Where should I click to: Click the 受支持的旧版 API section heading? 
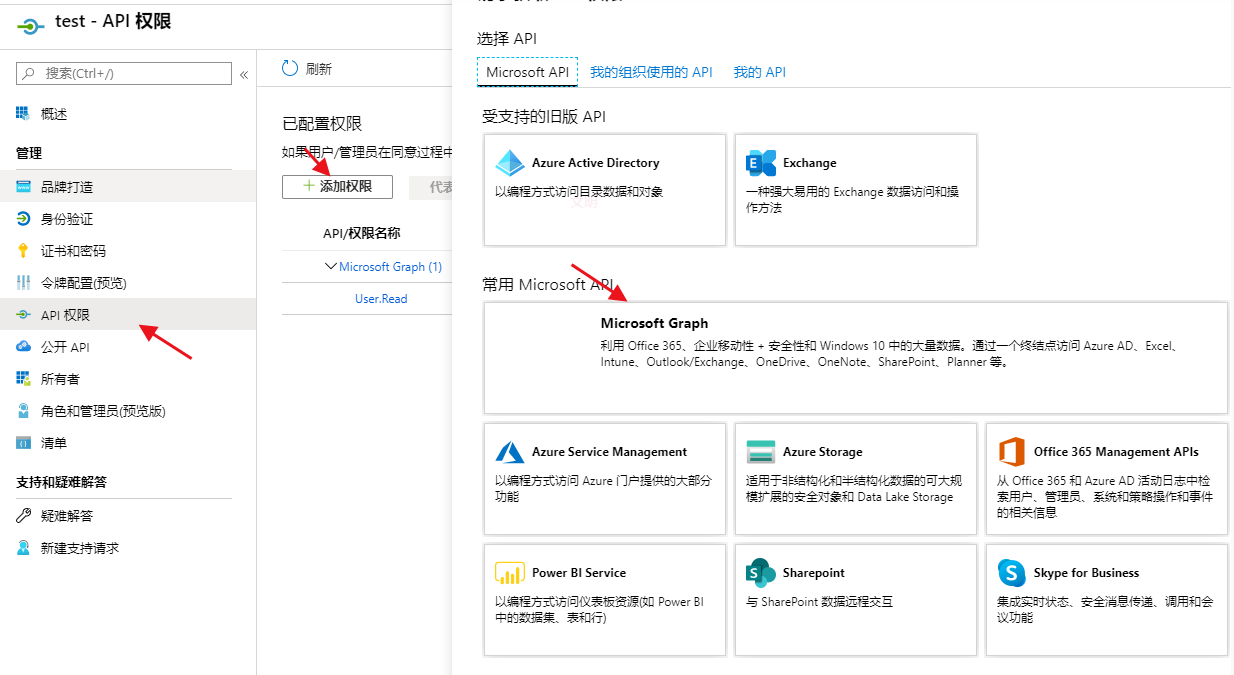544,116
